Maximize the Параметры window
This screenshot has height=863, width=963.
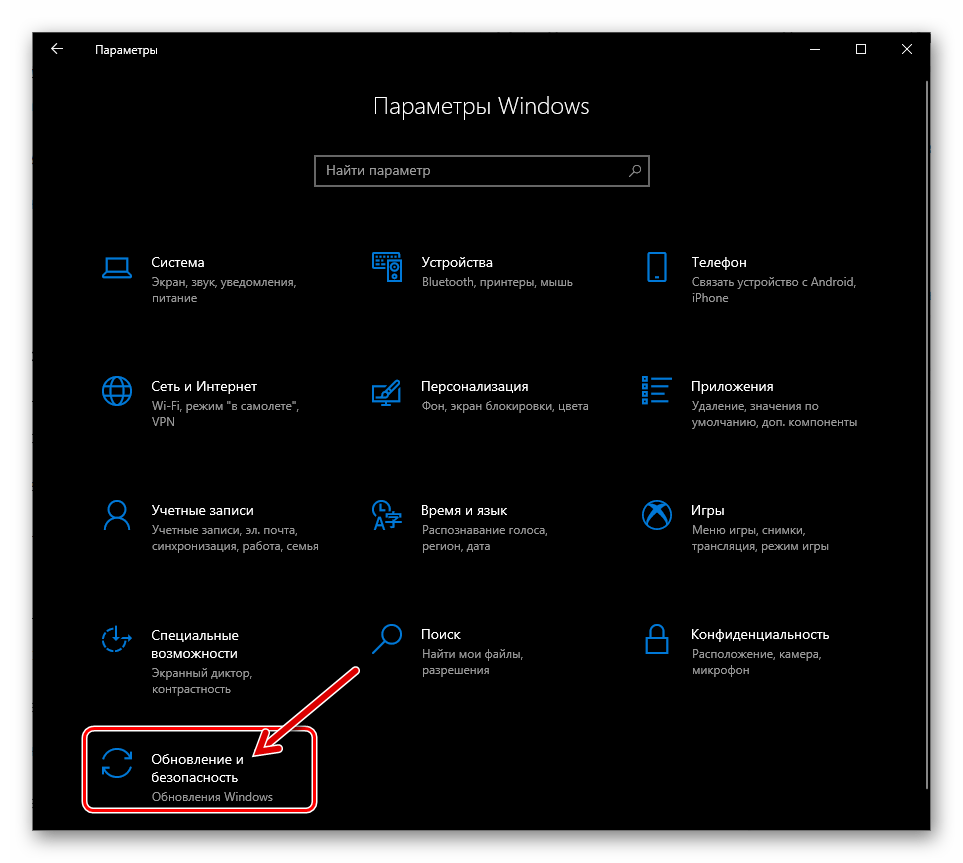tap(861, 49)
